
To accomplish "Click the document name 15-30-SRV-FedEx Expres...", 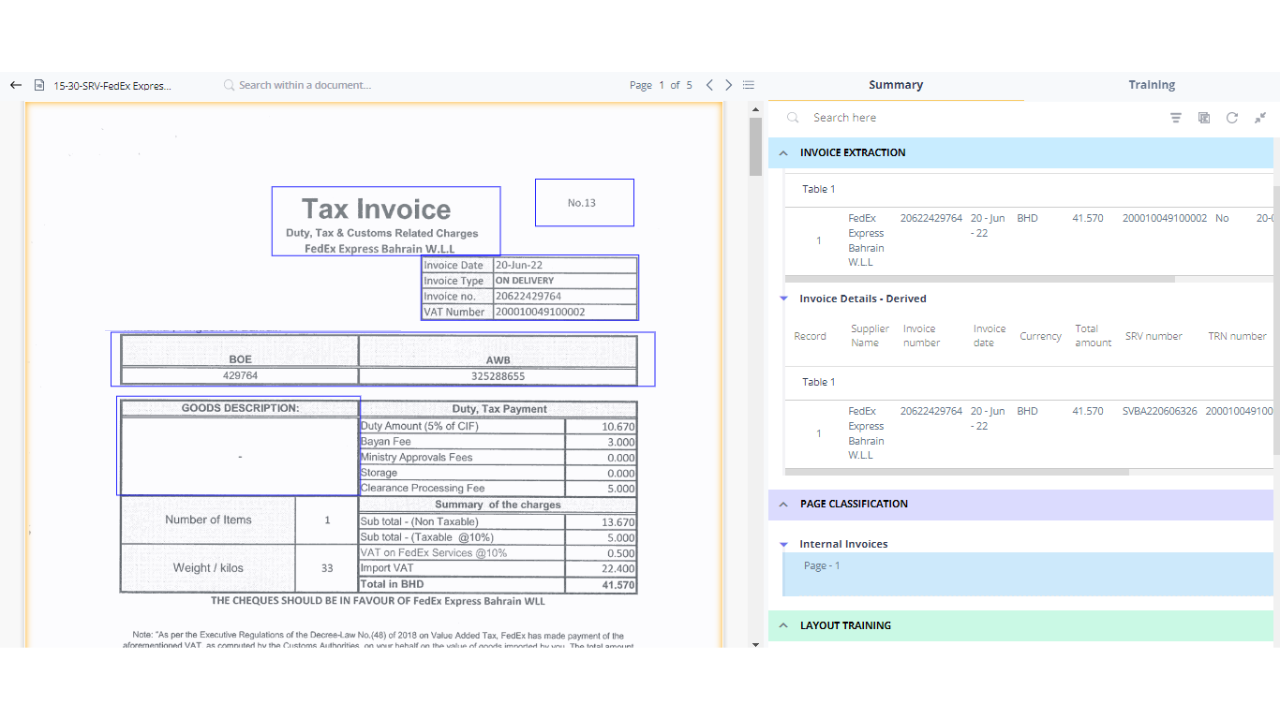I will click(112, 86).
